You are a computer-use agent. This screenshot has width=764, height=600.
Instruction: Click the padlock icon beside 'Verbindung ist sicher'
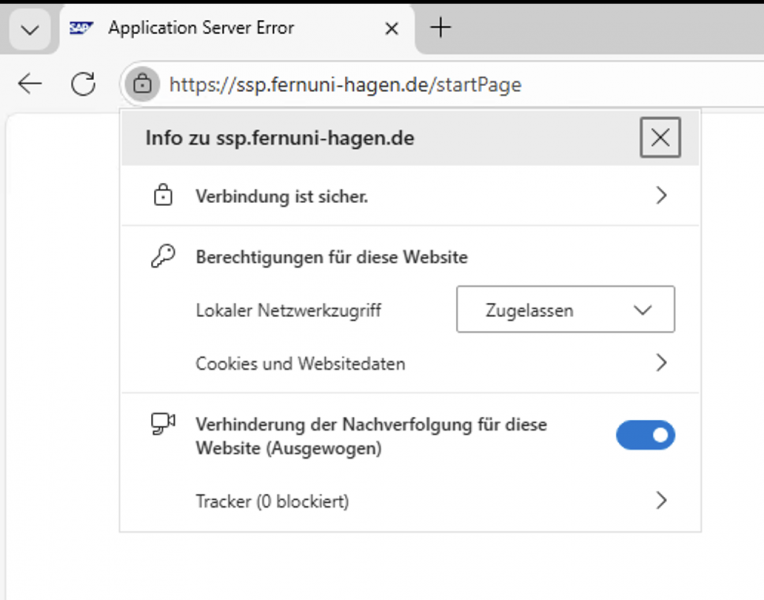click(162, 197)
